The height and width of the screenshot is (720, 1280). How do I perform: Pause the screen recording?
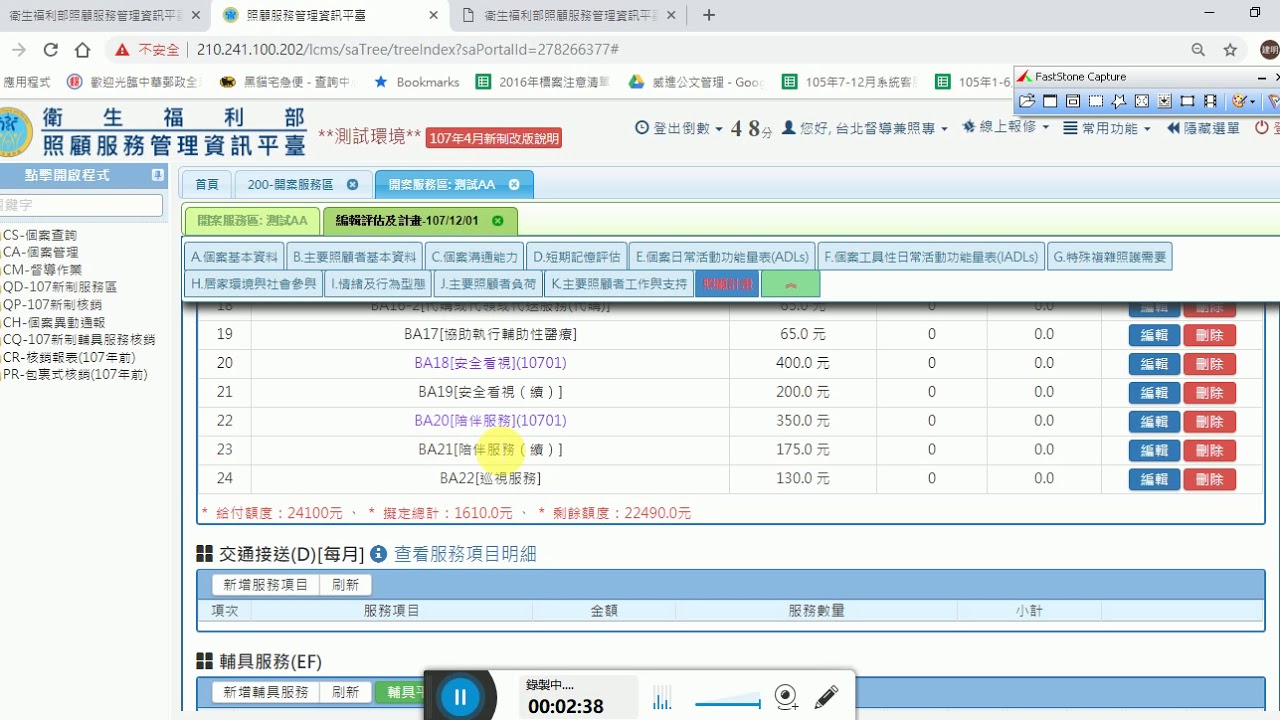click(460, 697)
